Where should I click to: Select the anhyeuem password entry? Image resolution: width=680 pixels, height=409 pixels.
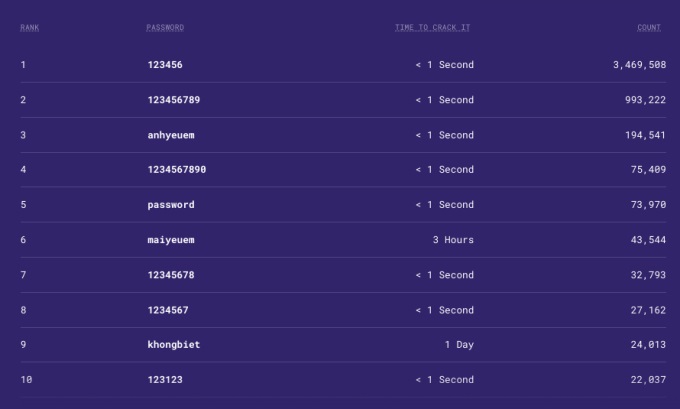(x=171, y=135)
